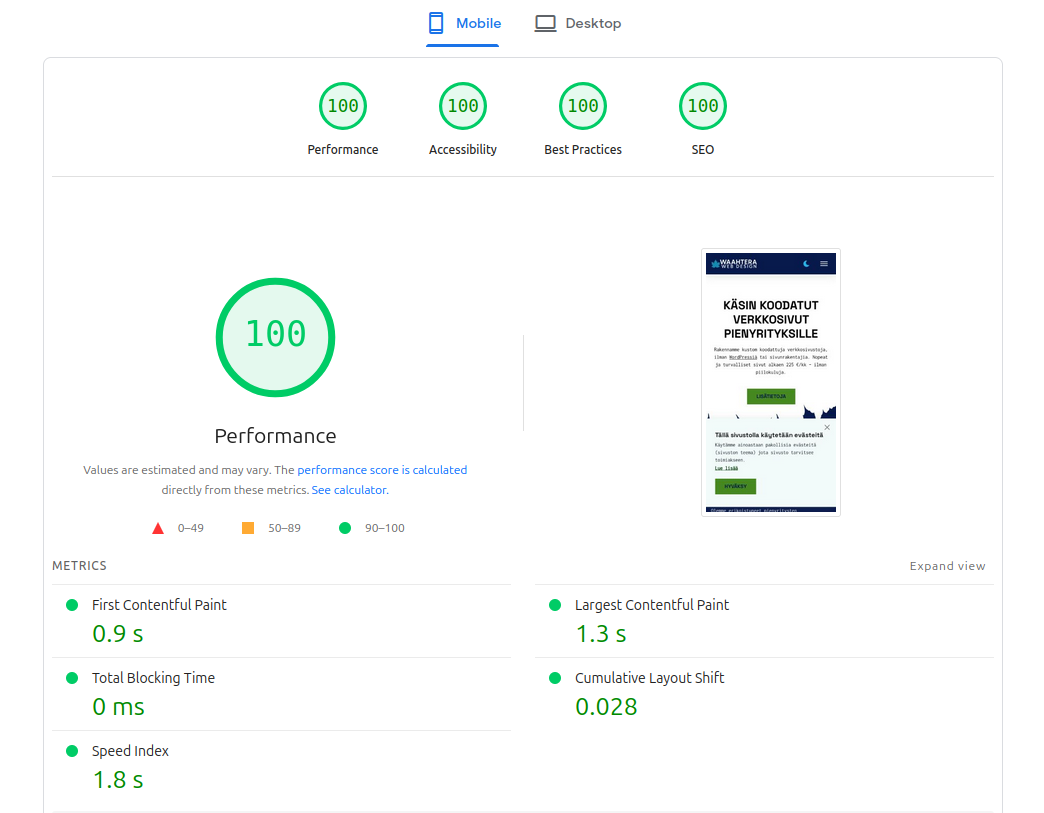Switch to the Mobile tab
The height and width of the screenshot is (813, 1044).
tap(463, 22)
